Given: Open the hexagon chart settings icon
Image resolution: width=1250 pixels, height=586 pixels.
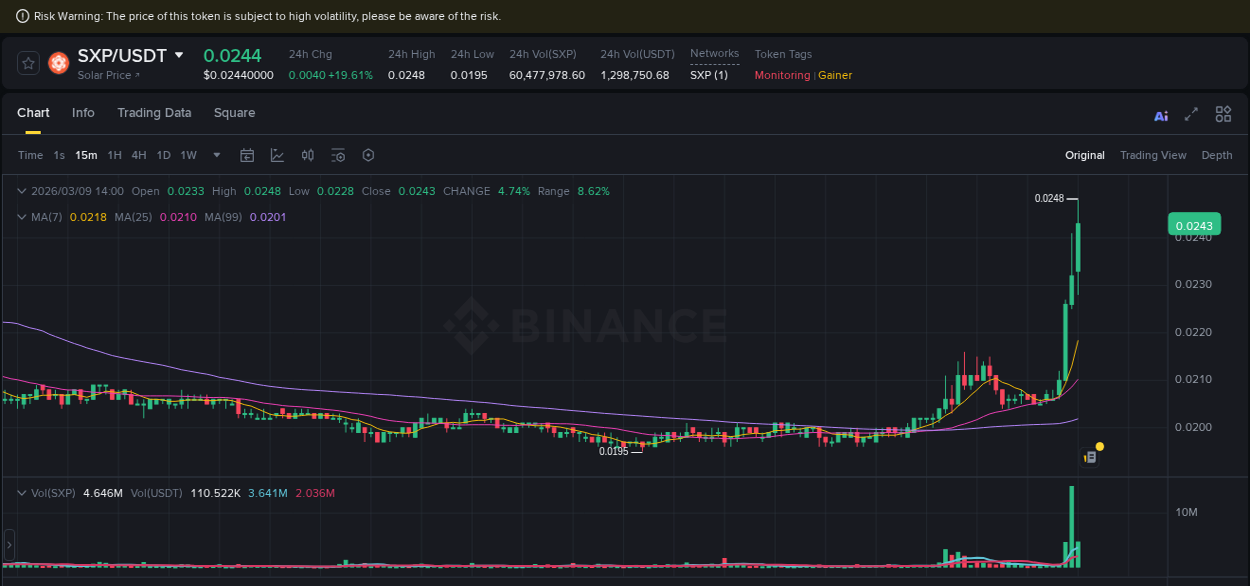Looking at the screenshot, I should [x=367, y=155].
